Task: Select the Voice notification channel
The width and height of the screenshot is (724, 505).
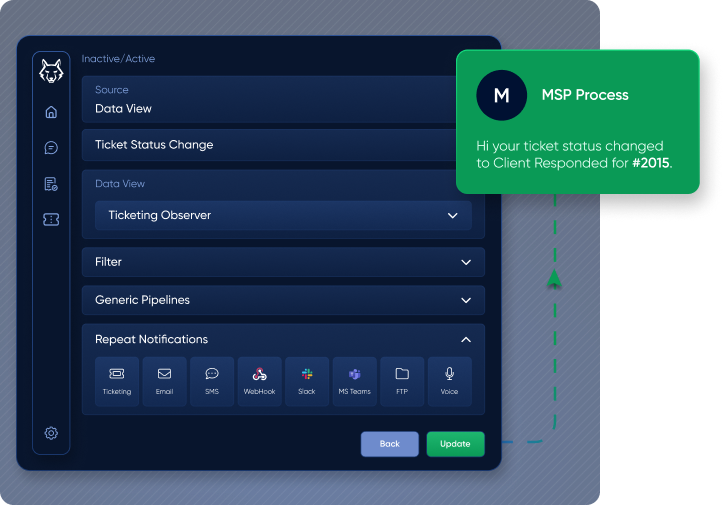Action: point(449,381)
